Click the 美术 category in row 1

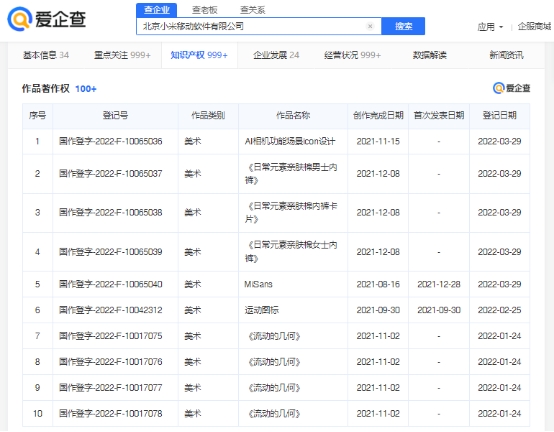[193, 141]
